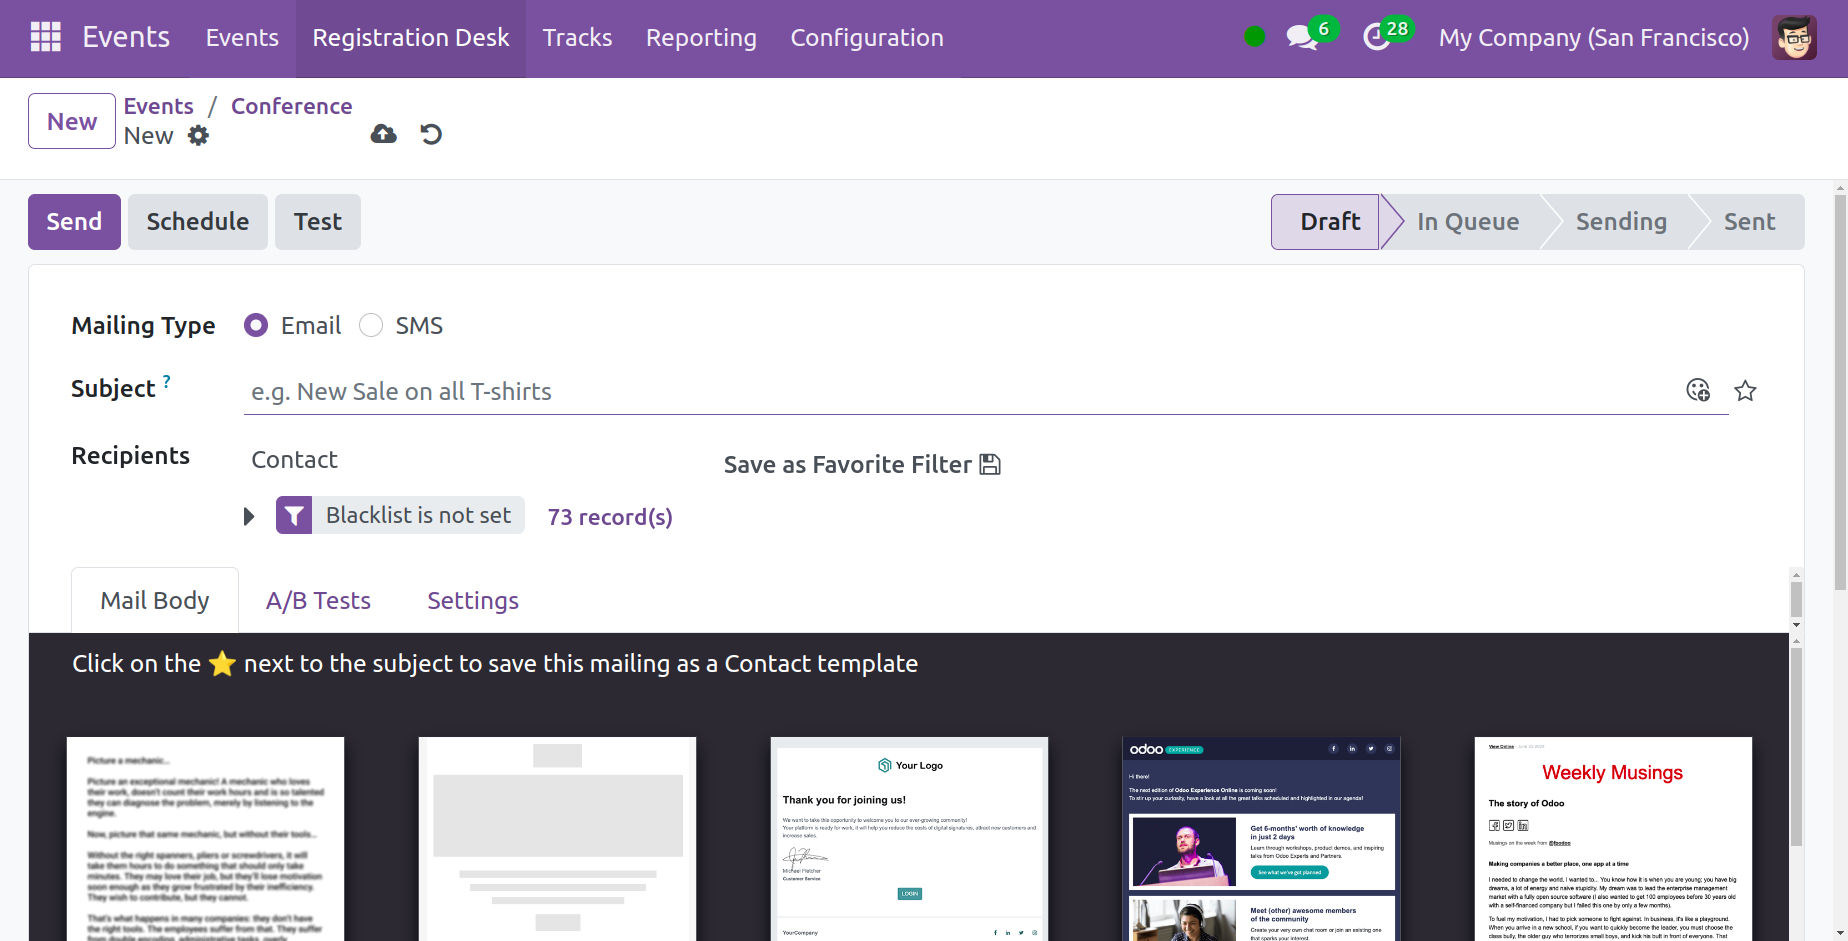Open the apps grid menu icon
Viewport: 1848px width, 941px height.
click(x=46, y=37)
